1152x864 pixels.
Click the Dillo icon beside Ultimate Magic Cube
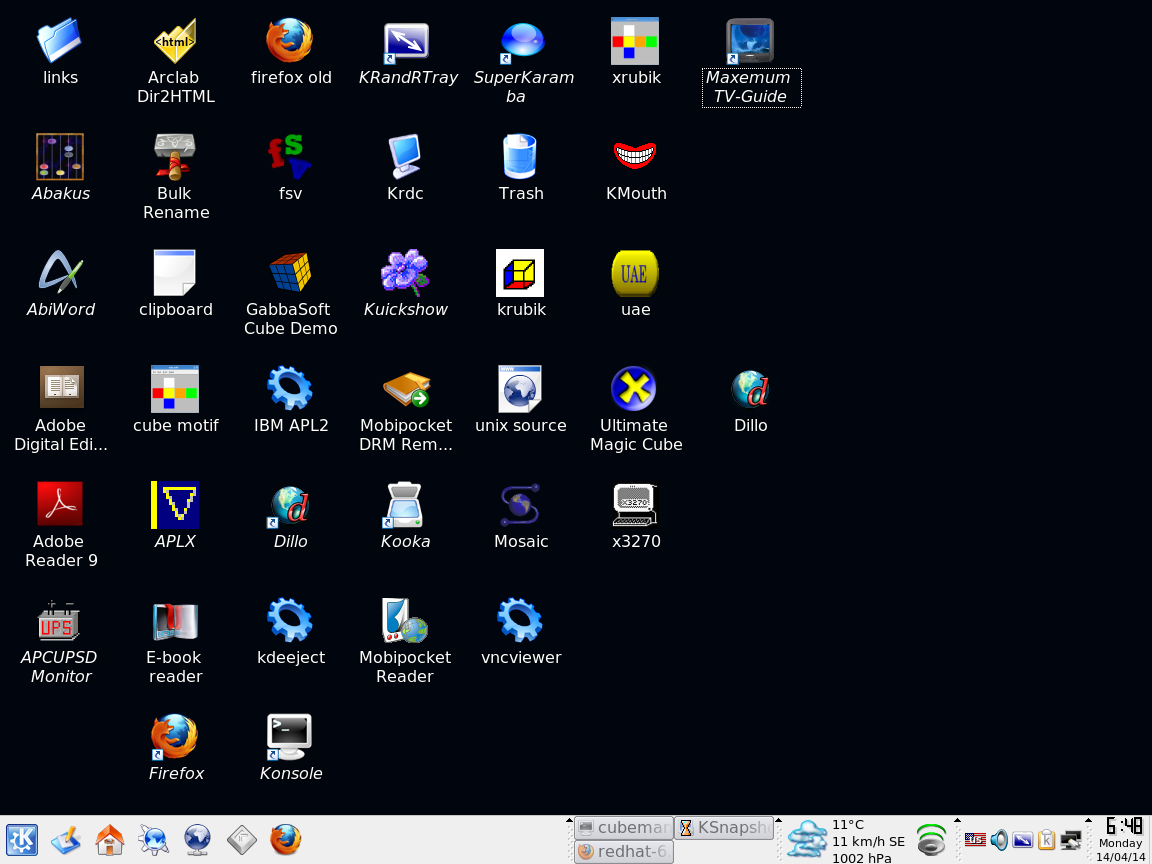click(x=750, y=389)
